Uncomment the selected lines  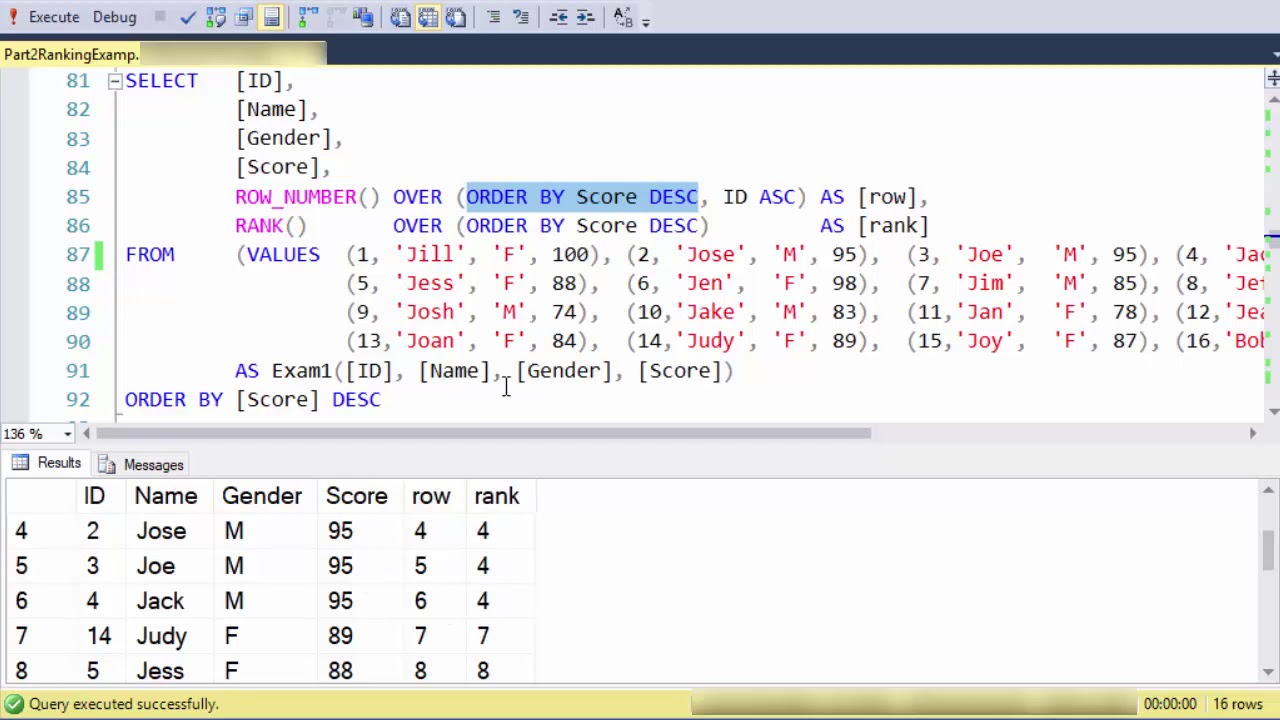coord(521,17)
